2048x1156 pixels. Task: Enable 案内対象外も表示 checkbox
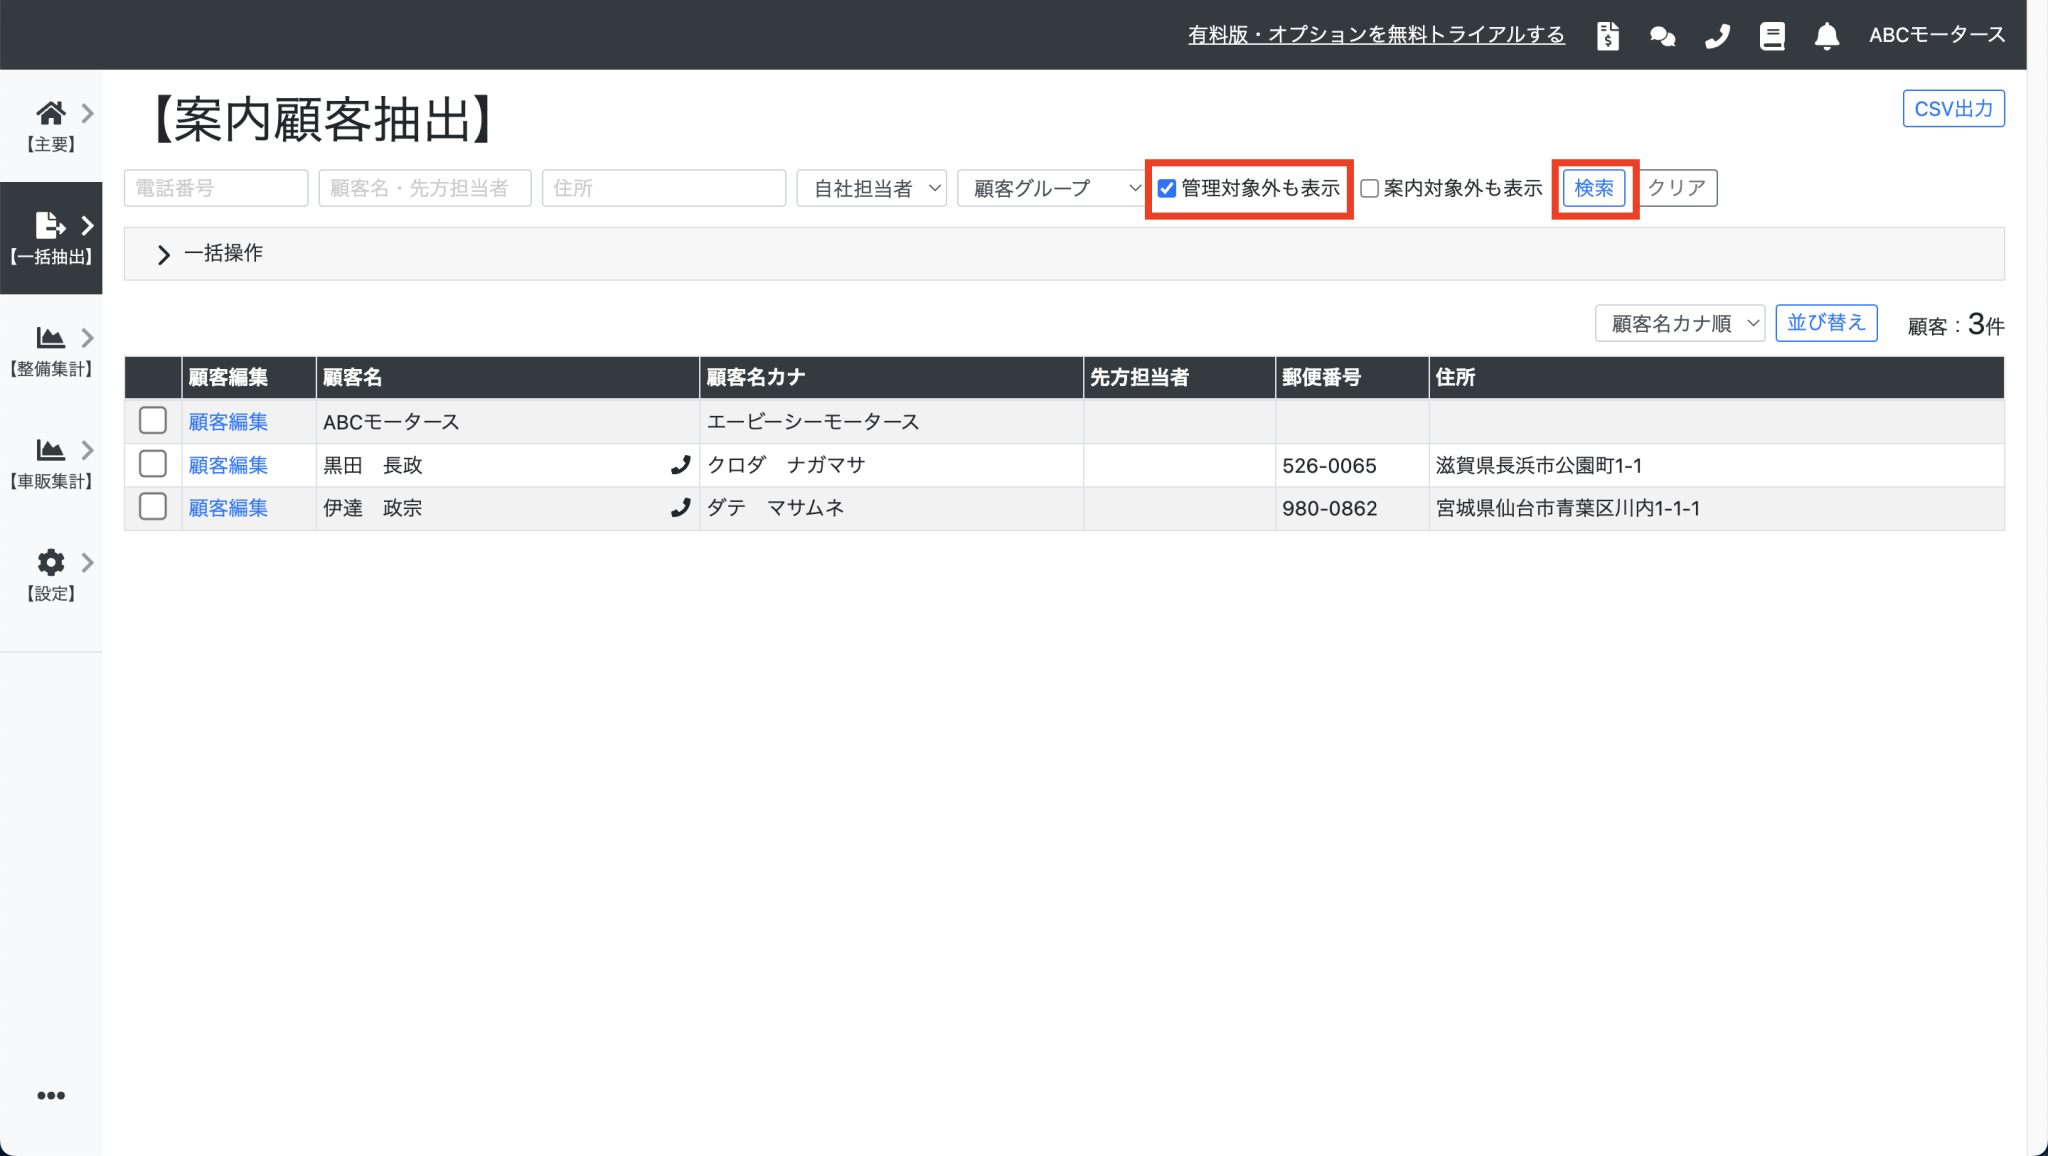(x=1370, y=188)
